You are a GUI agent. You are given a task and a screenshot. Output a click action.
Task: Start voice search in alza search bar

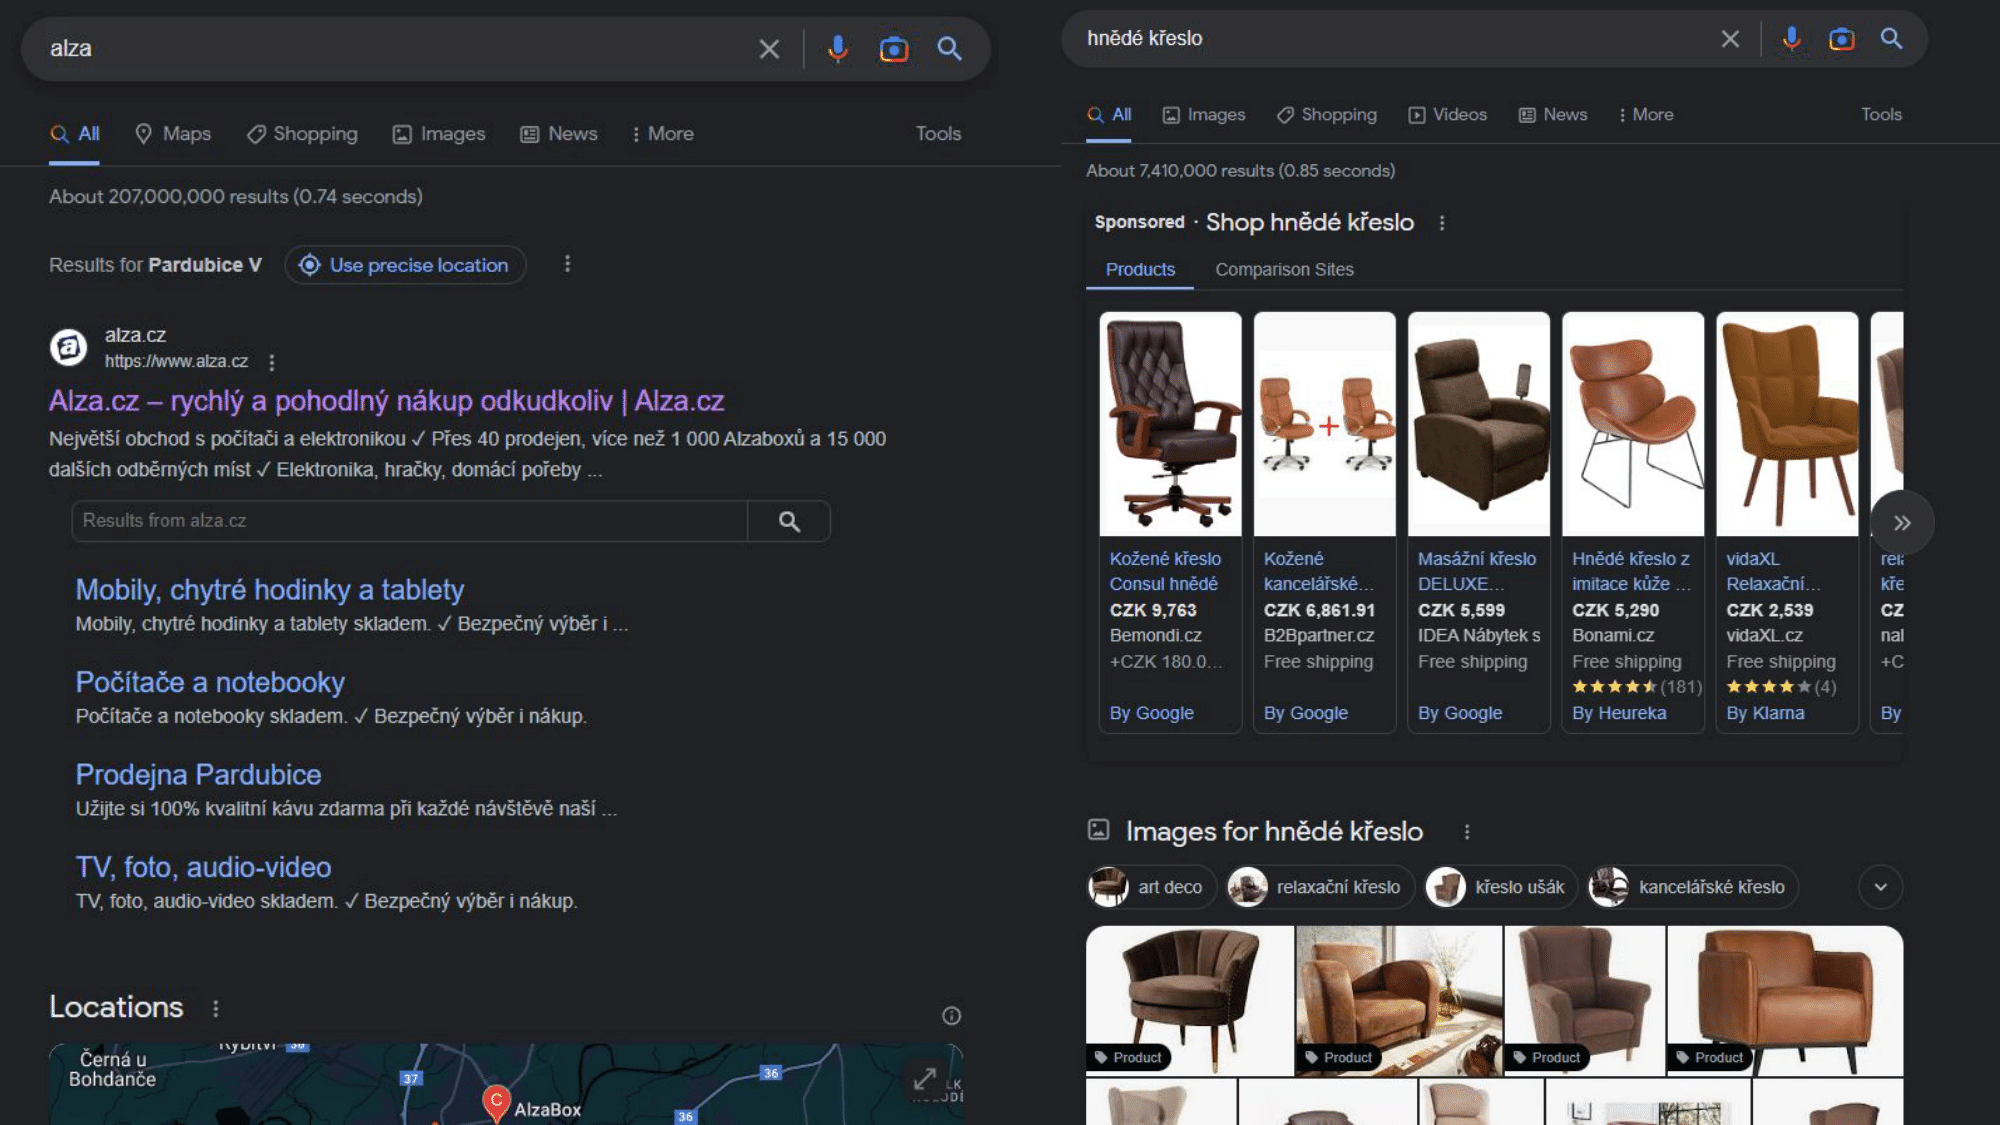(x=838, y=49)
